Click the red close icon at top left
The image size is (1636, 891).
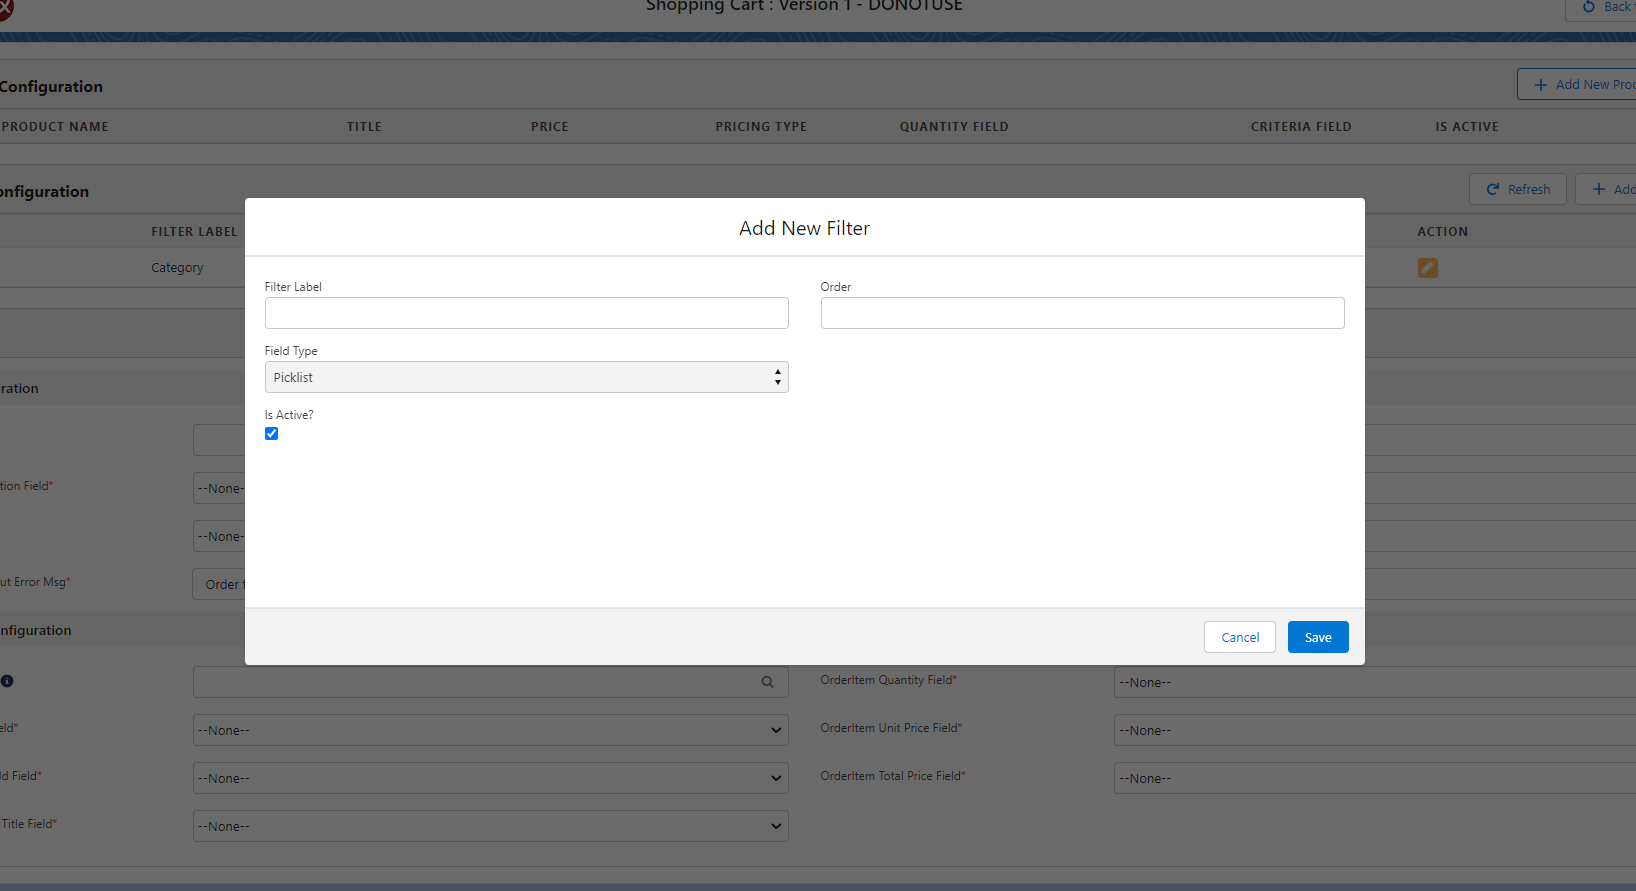[x=5, y=10]
